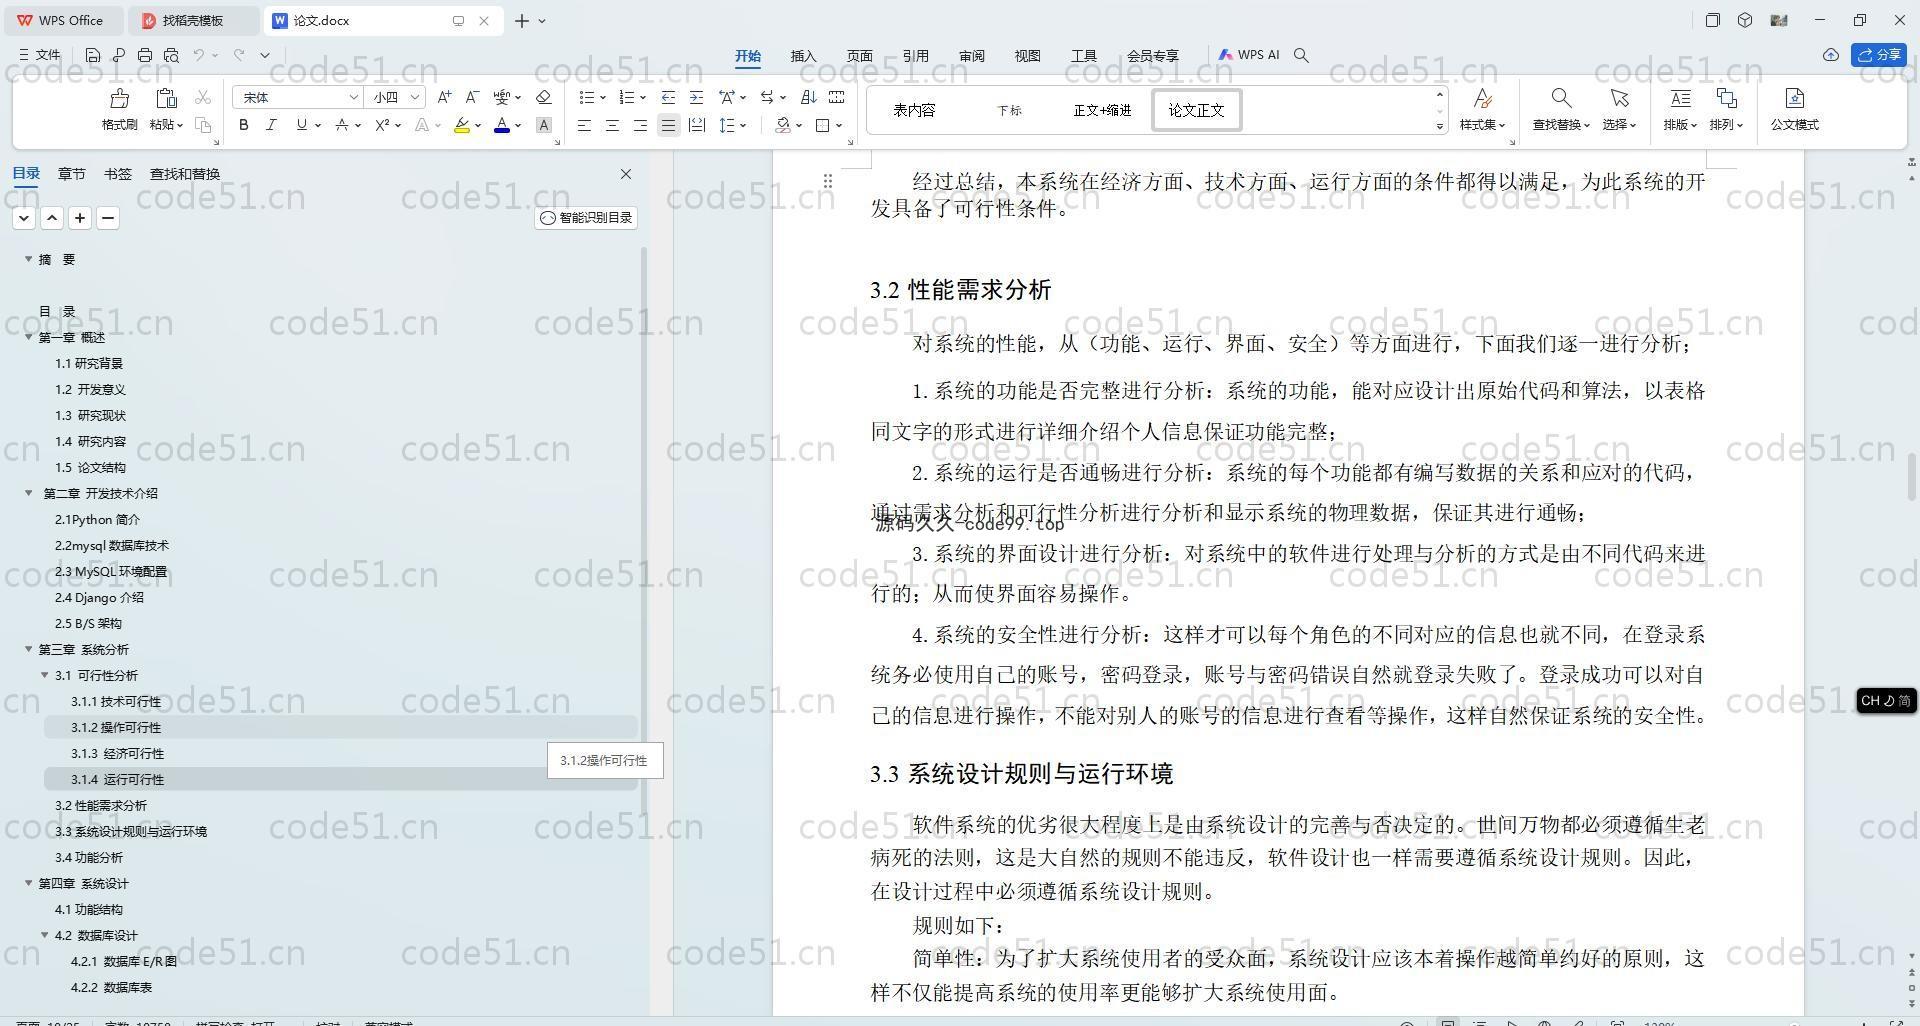Image resolution: width=1920 pixels, height=1026 pixels.
Task: Open the 文件 menu
Action: 40,55
